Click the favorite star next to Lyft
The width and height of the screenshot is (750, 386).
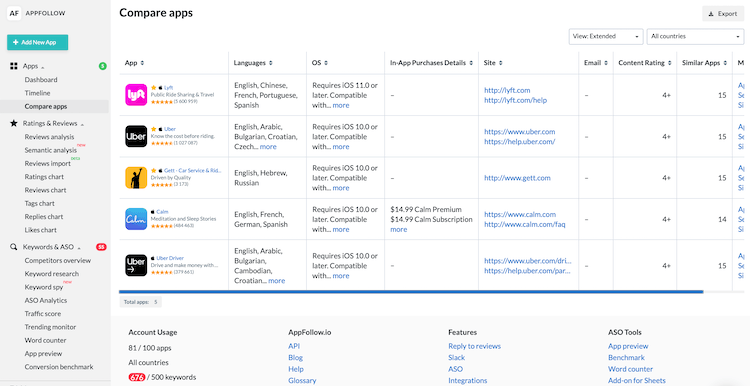tap(154, 88)
